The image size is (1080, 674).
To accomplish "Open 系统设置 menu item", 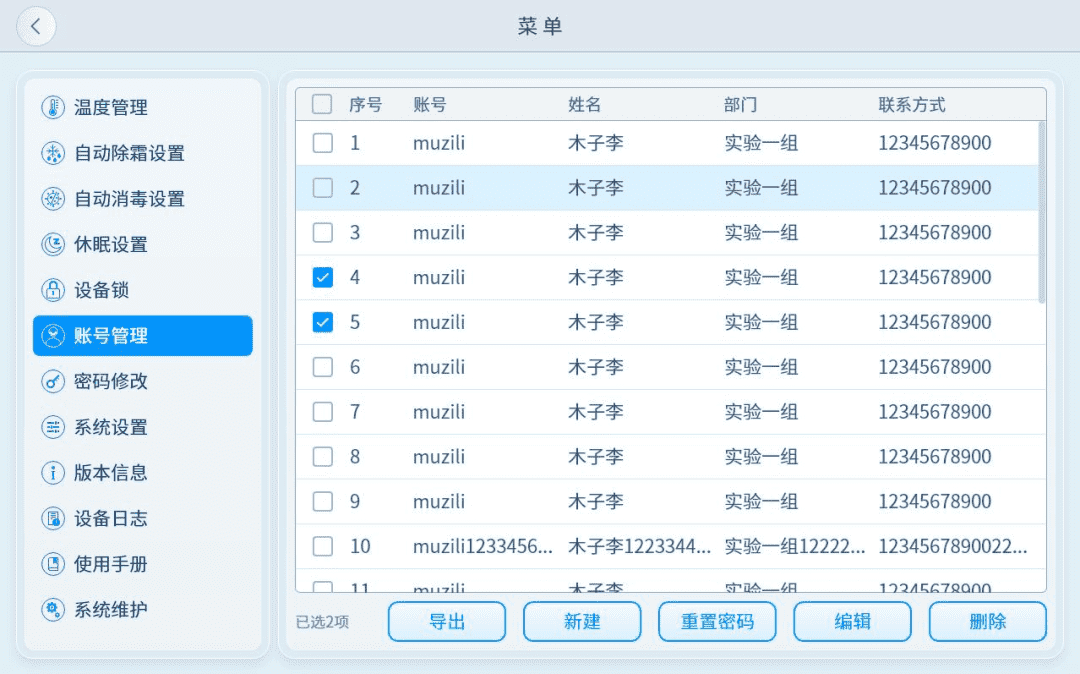I will tap(110, 428).
